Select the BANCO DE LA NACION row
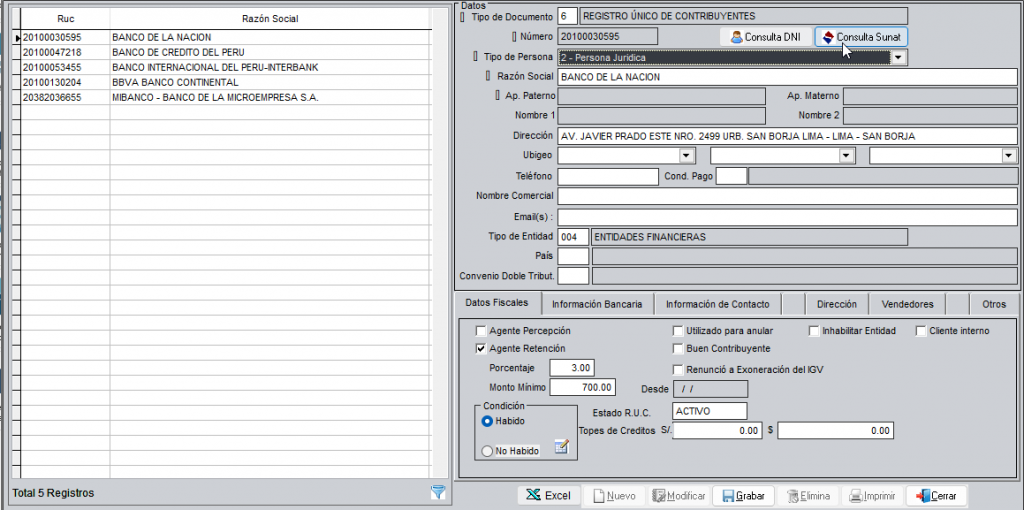 [226, 37]
